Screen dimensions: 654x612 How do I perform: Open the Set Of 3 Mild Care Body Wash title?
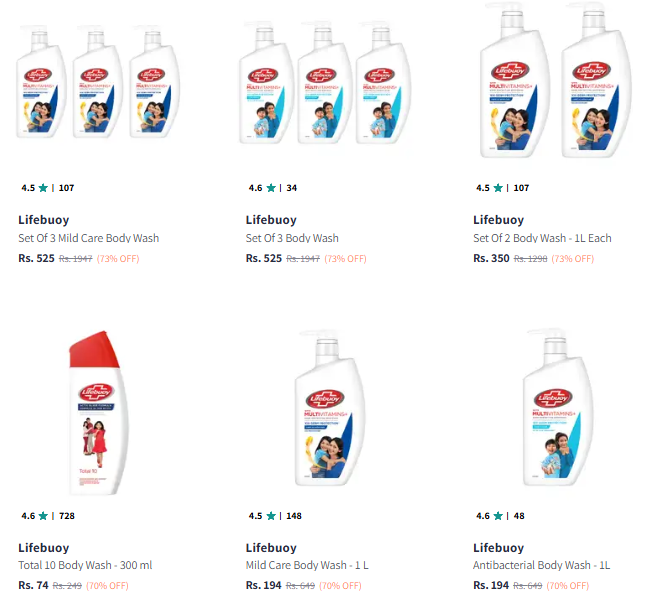point(89,238)
